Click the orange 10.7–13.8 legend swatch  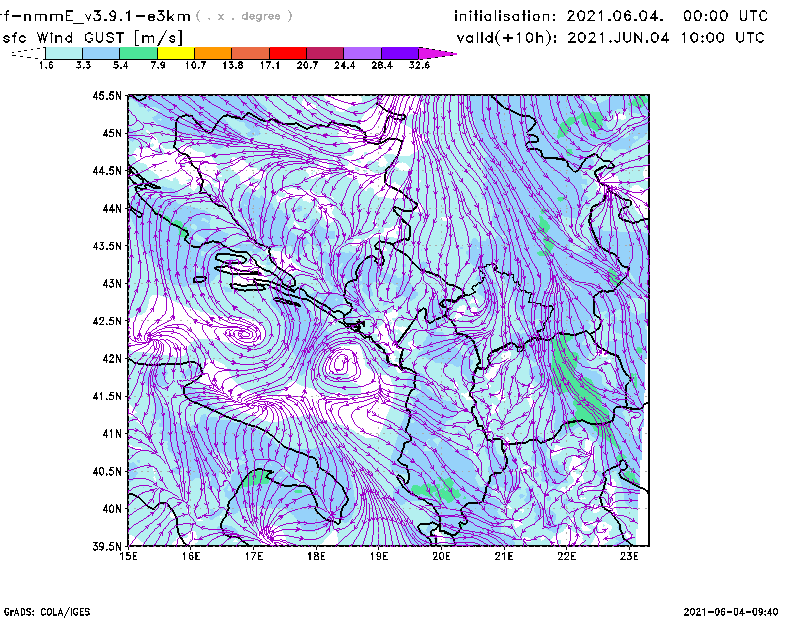click(213, 53)
